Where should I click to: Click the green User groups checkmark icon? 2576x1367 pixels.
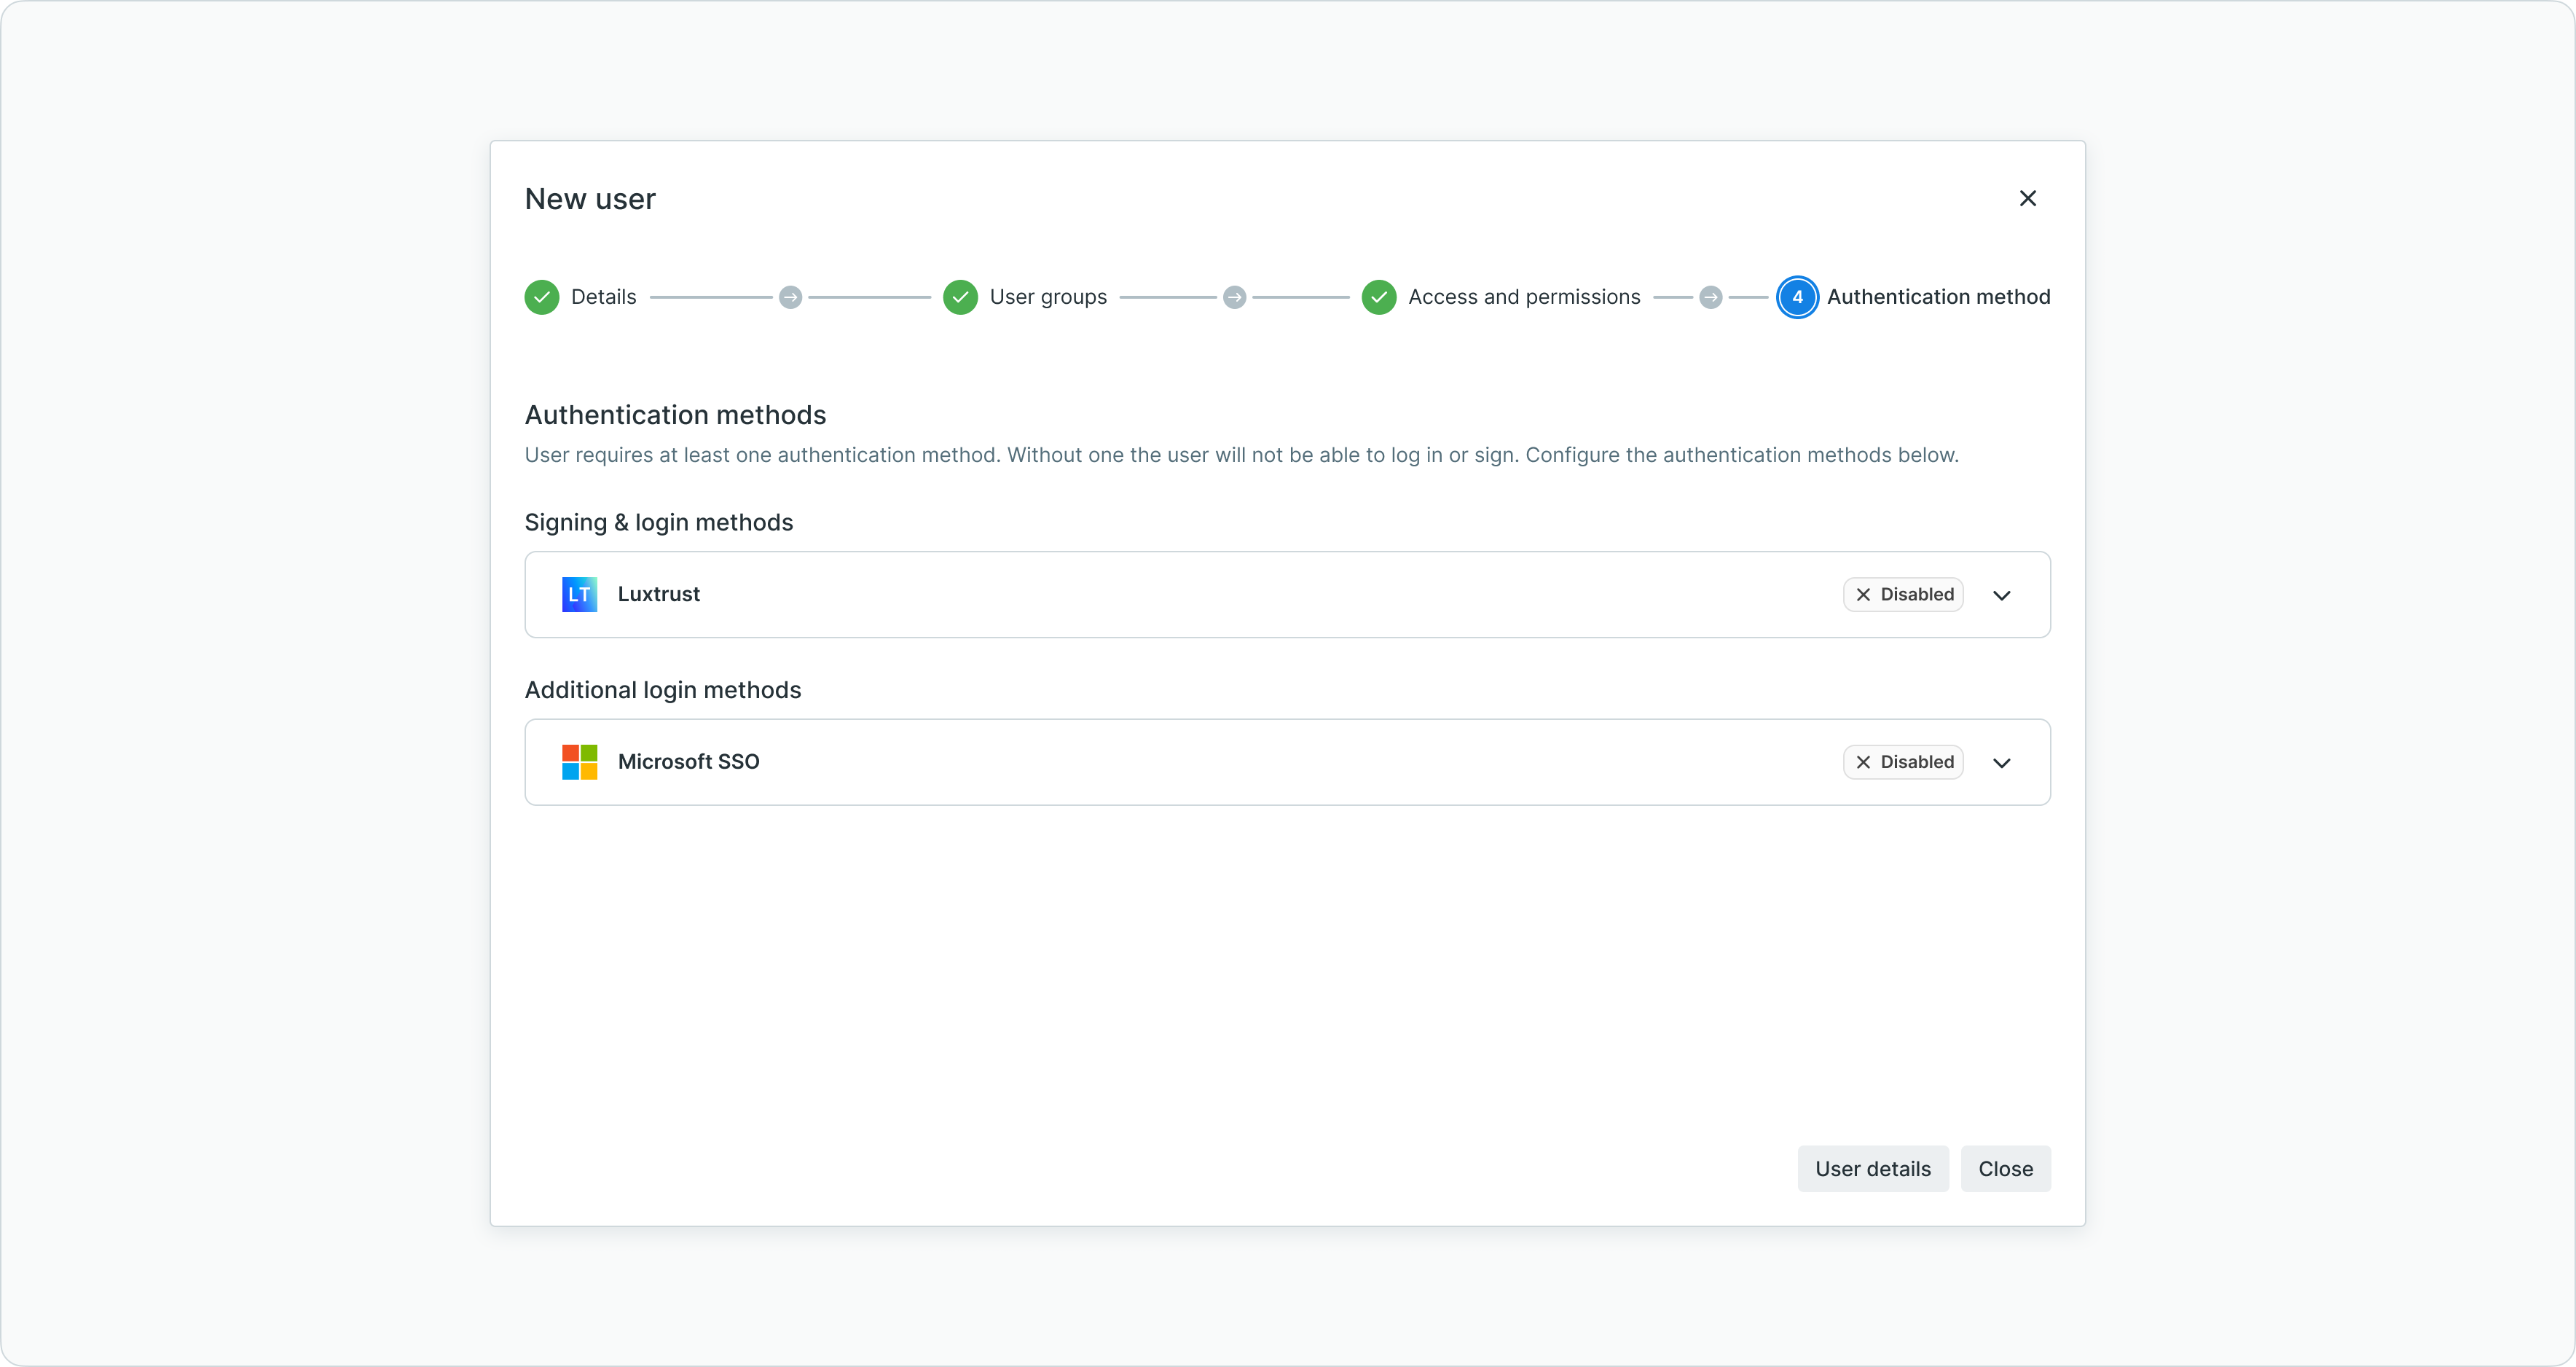(960, 297)
